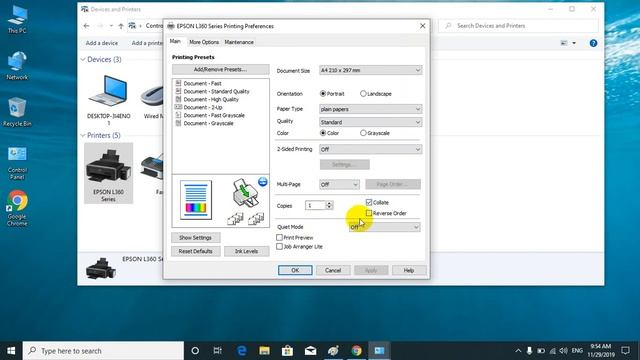Click the blue ink status icon in preview
This screenshot has width=640, height=360.
click(263, 182)
